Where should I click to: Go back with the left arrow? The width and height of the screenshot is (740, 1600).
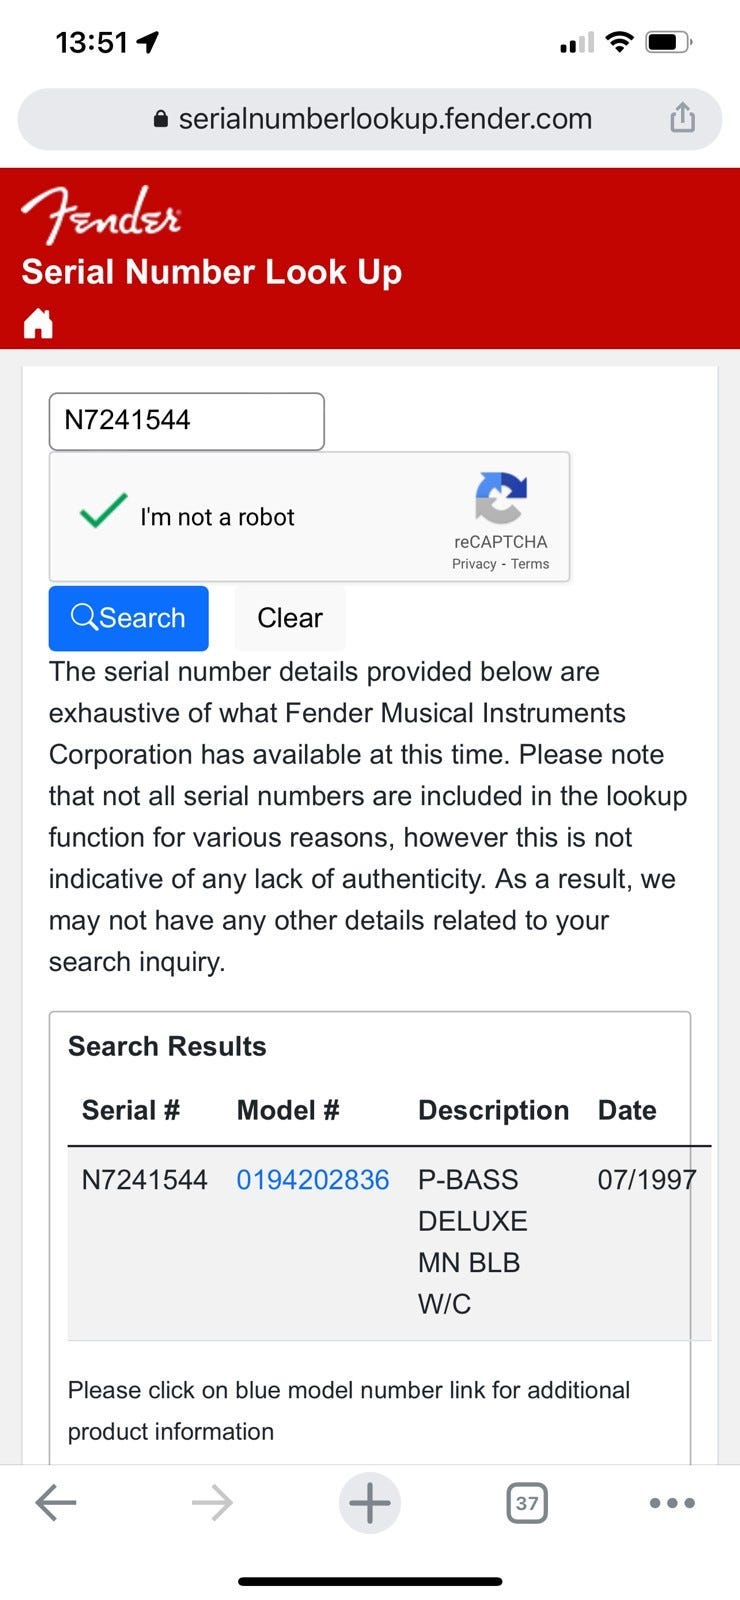tap(56, 1502)
